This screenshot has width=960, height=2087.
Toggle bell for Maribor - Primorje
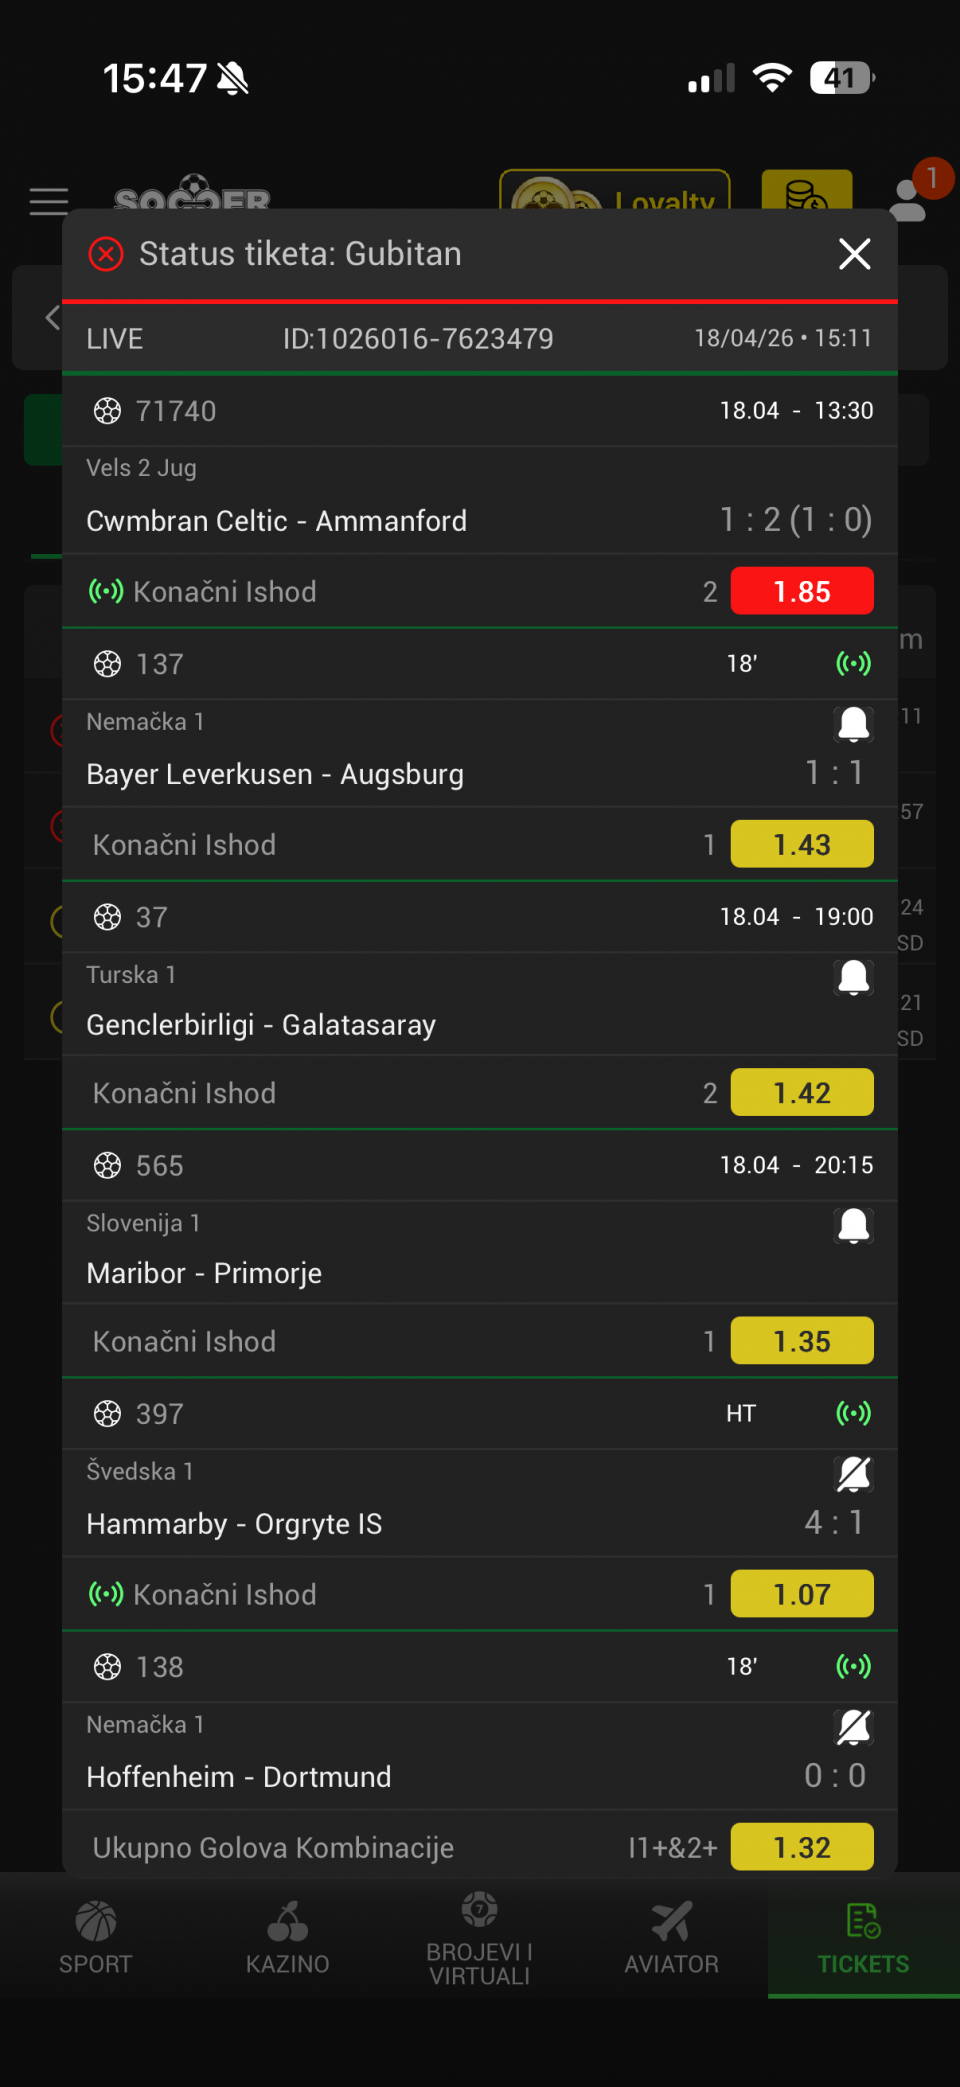[x=853, y=1225]
